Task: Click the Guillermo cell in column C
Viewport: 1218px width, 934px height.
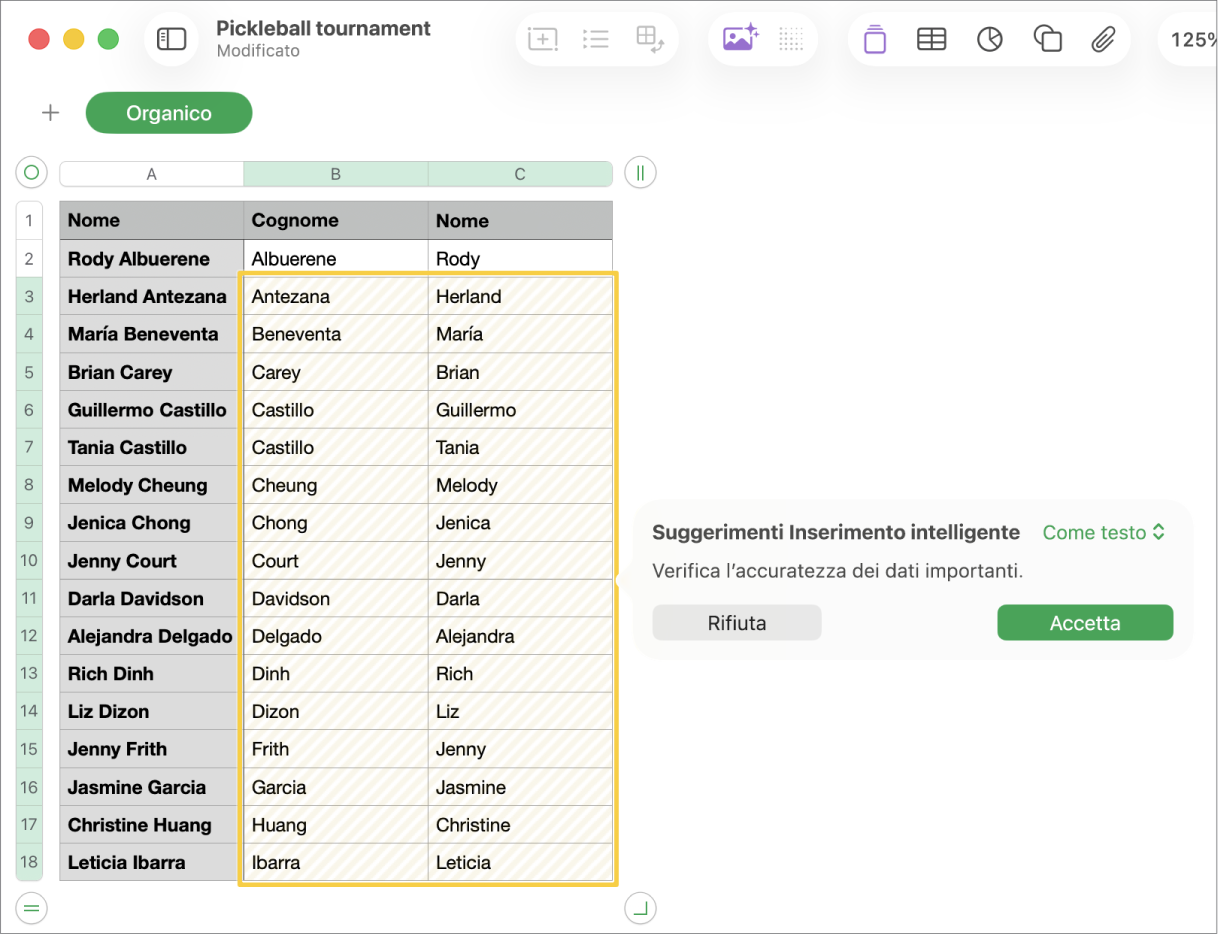Action: 520,410
